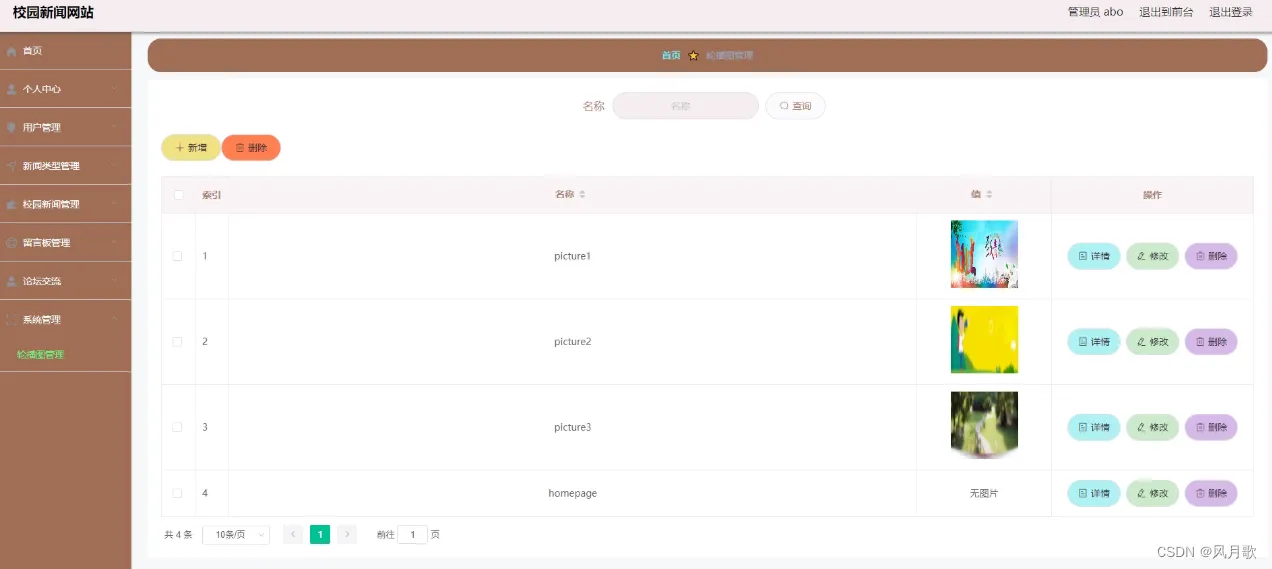Click the 校园新闻管理 sidebar icon

[12, 204]
